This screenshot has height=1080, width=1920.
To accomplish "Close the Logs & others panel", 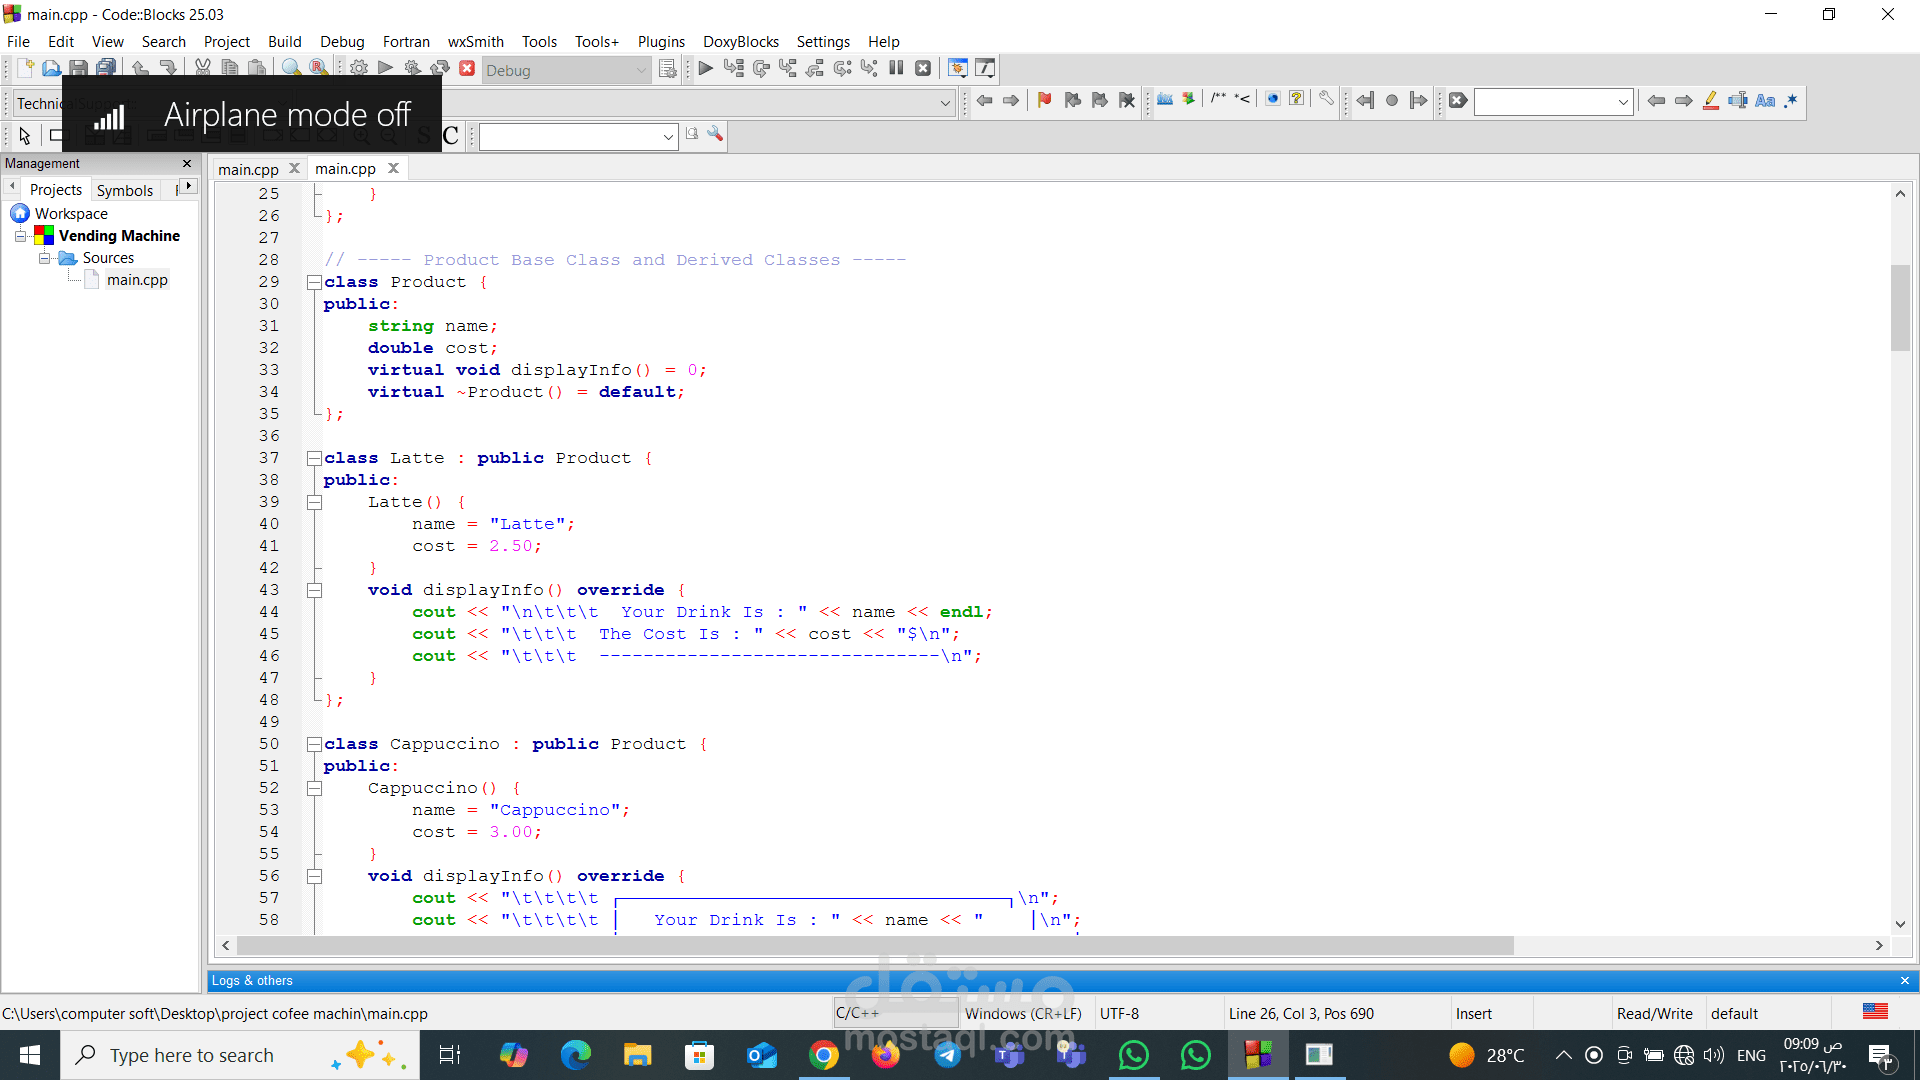I will point(1904,981).
